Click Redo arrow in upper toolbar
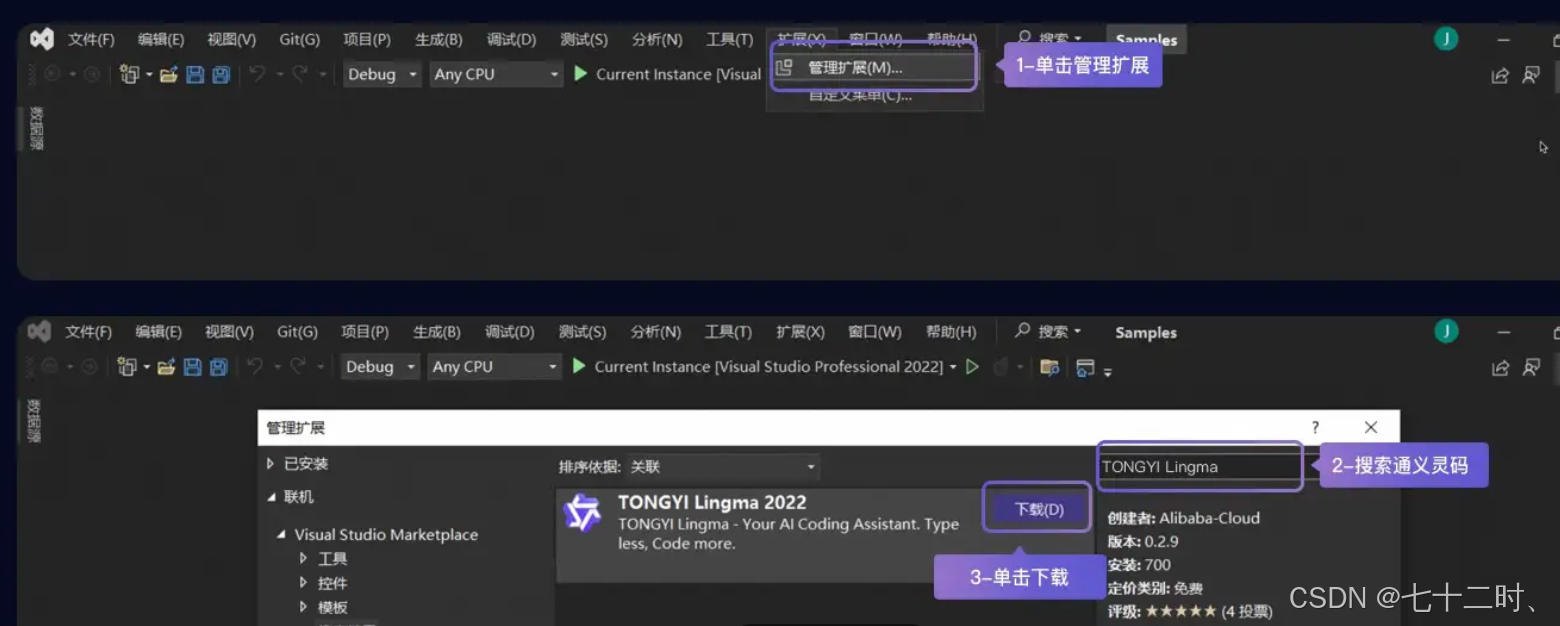 [x=299, y=74]
